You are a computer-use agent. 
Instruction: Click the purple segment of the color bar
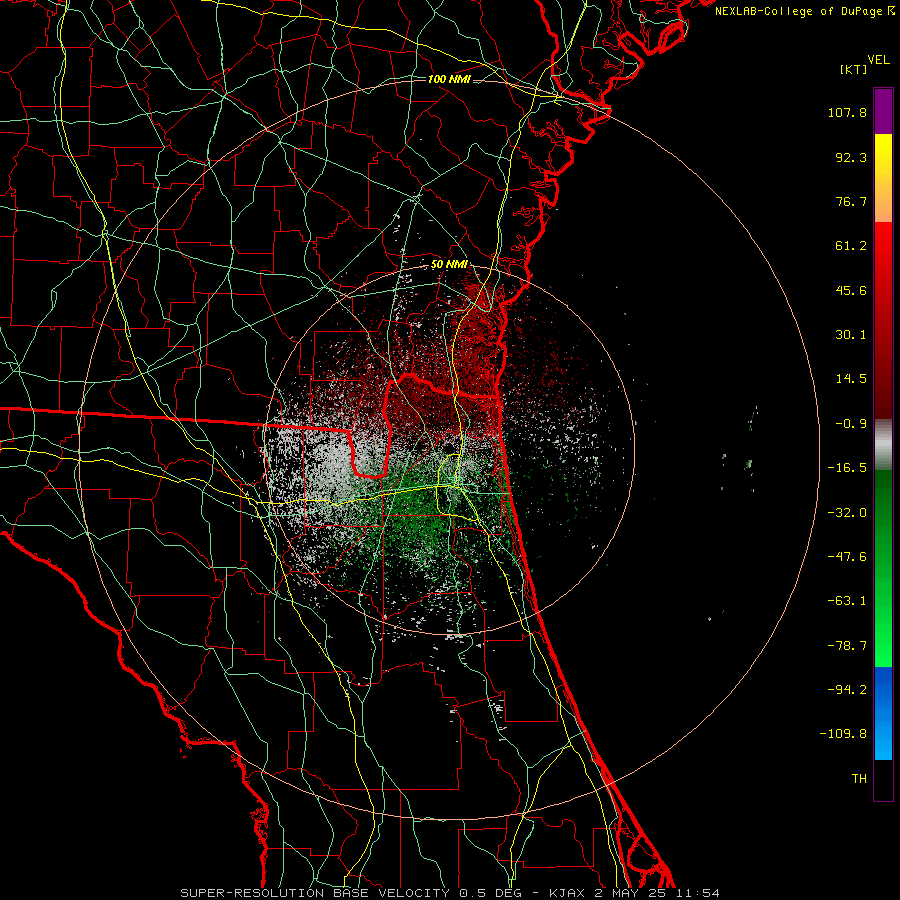click(883, 111)
